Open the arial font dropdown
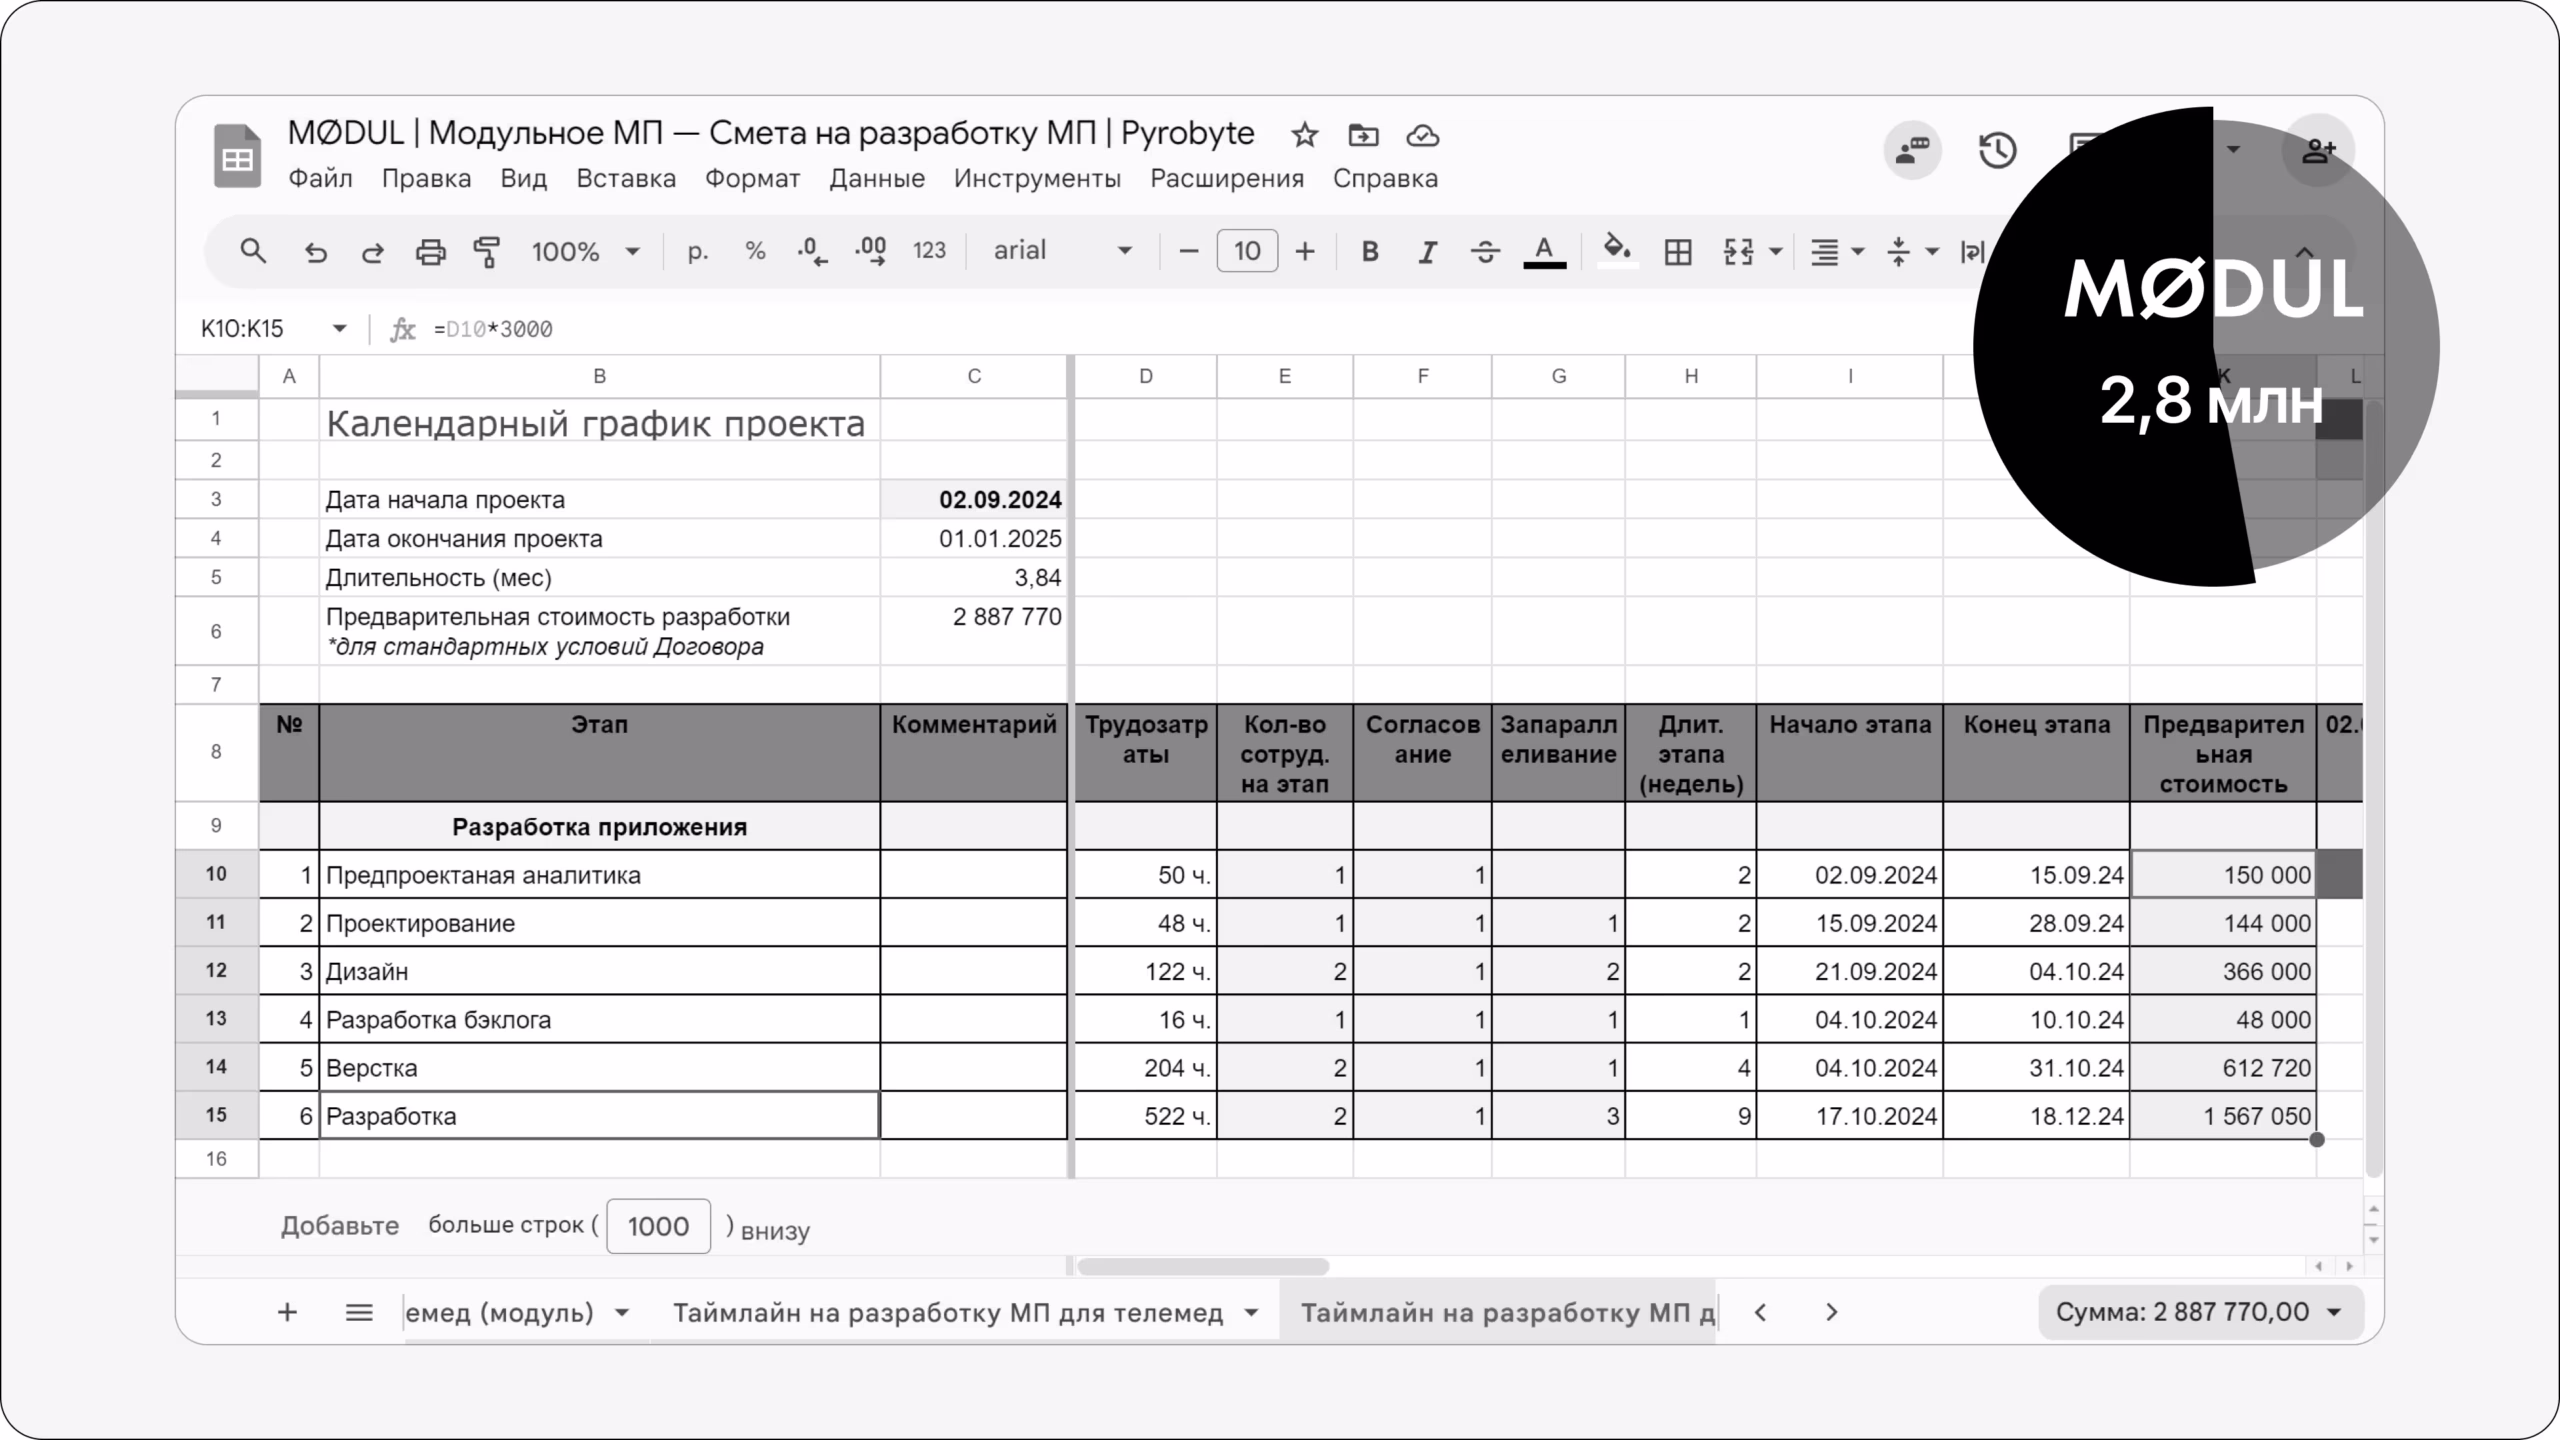Screen dimensions: 2560x1440 1062,251
